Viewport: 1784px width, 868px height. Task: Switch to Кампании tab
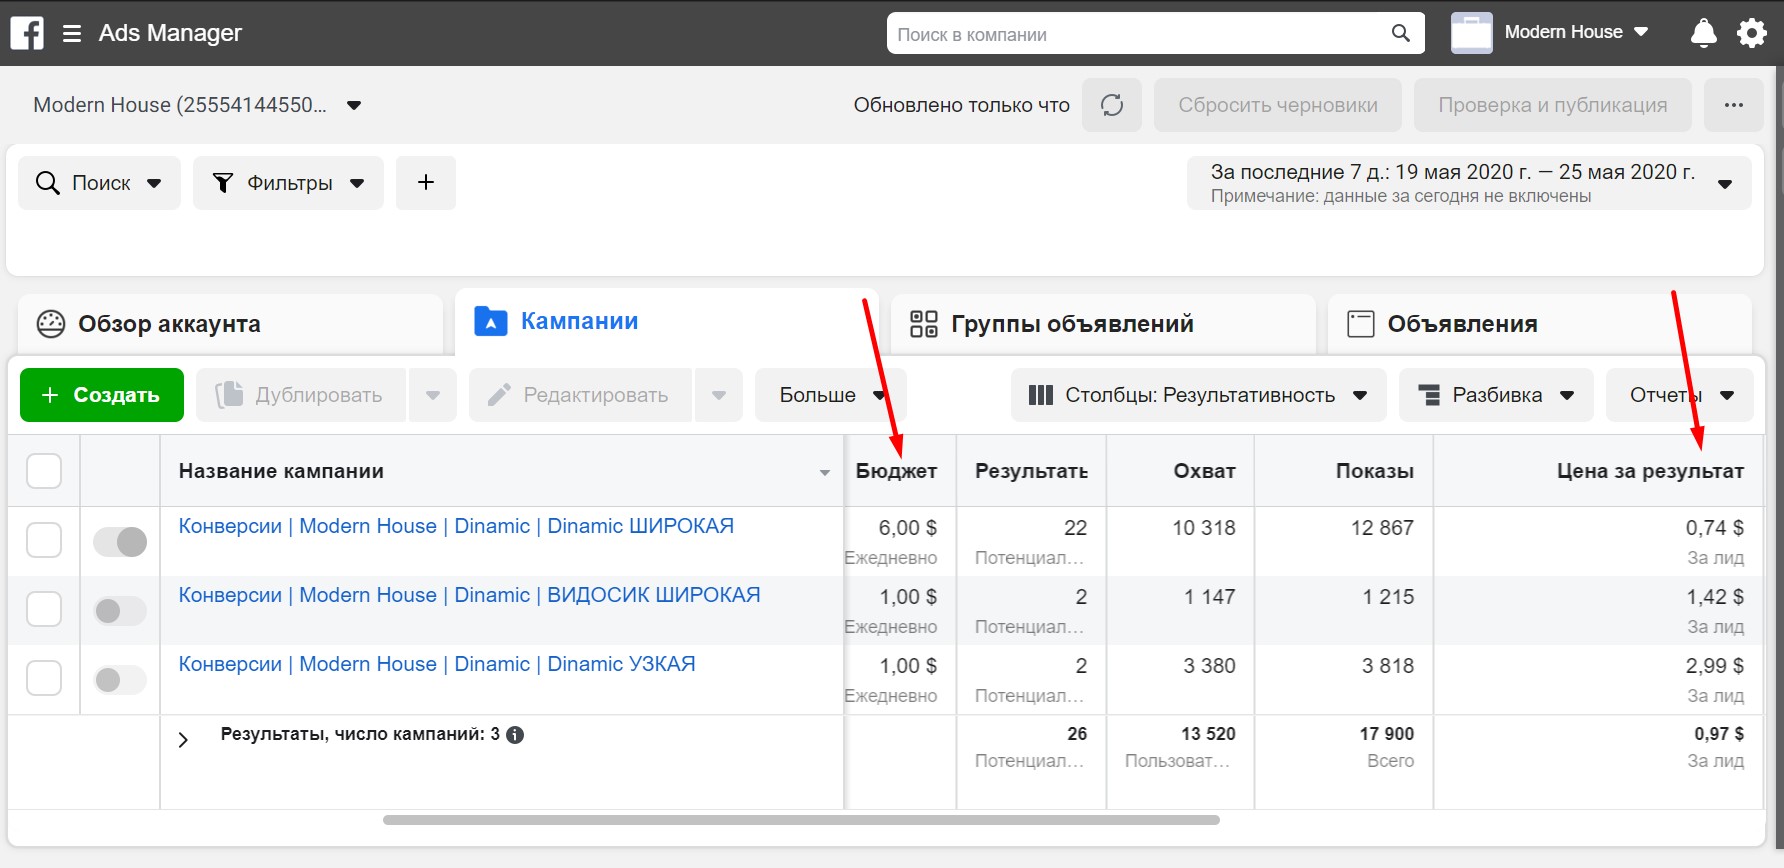(x=667, y=322)
